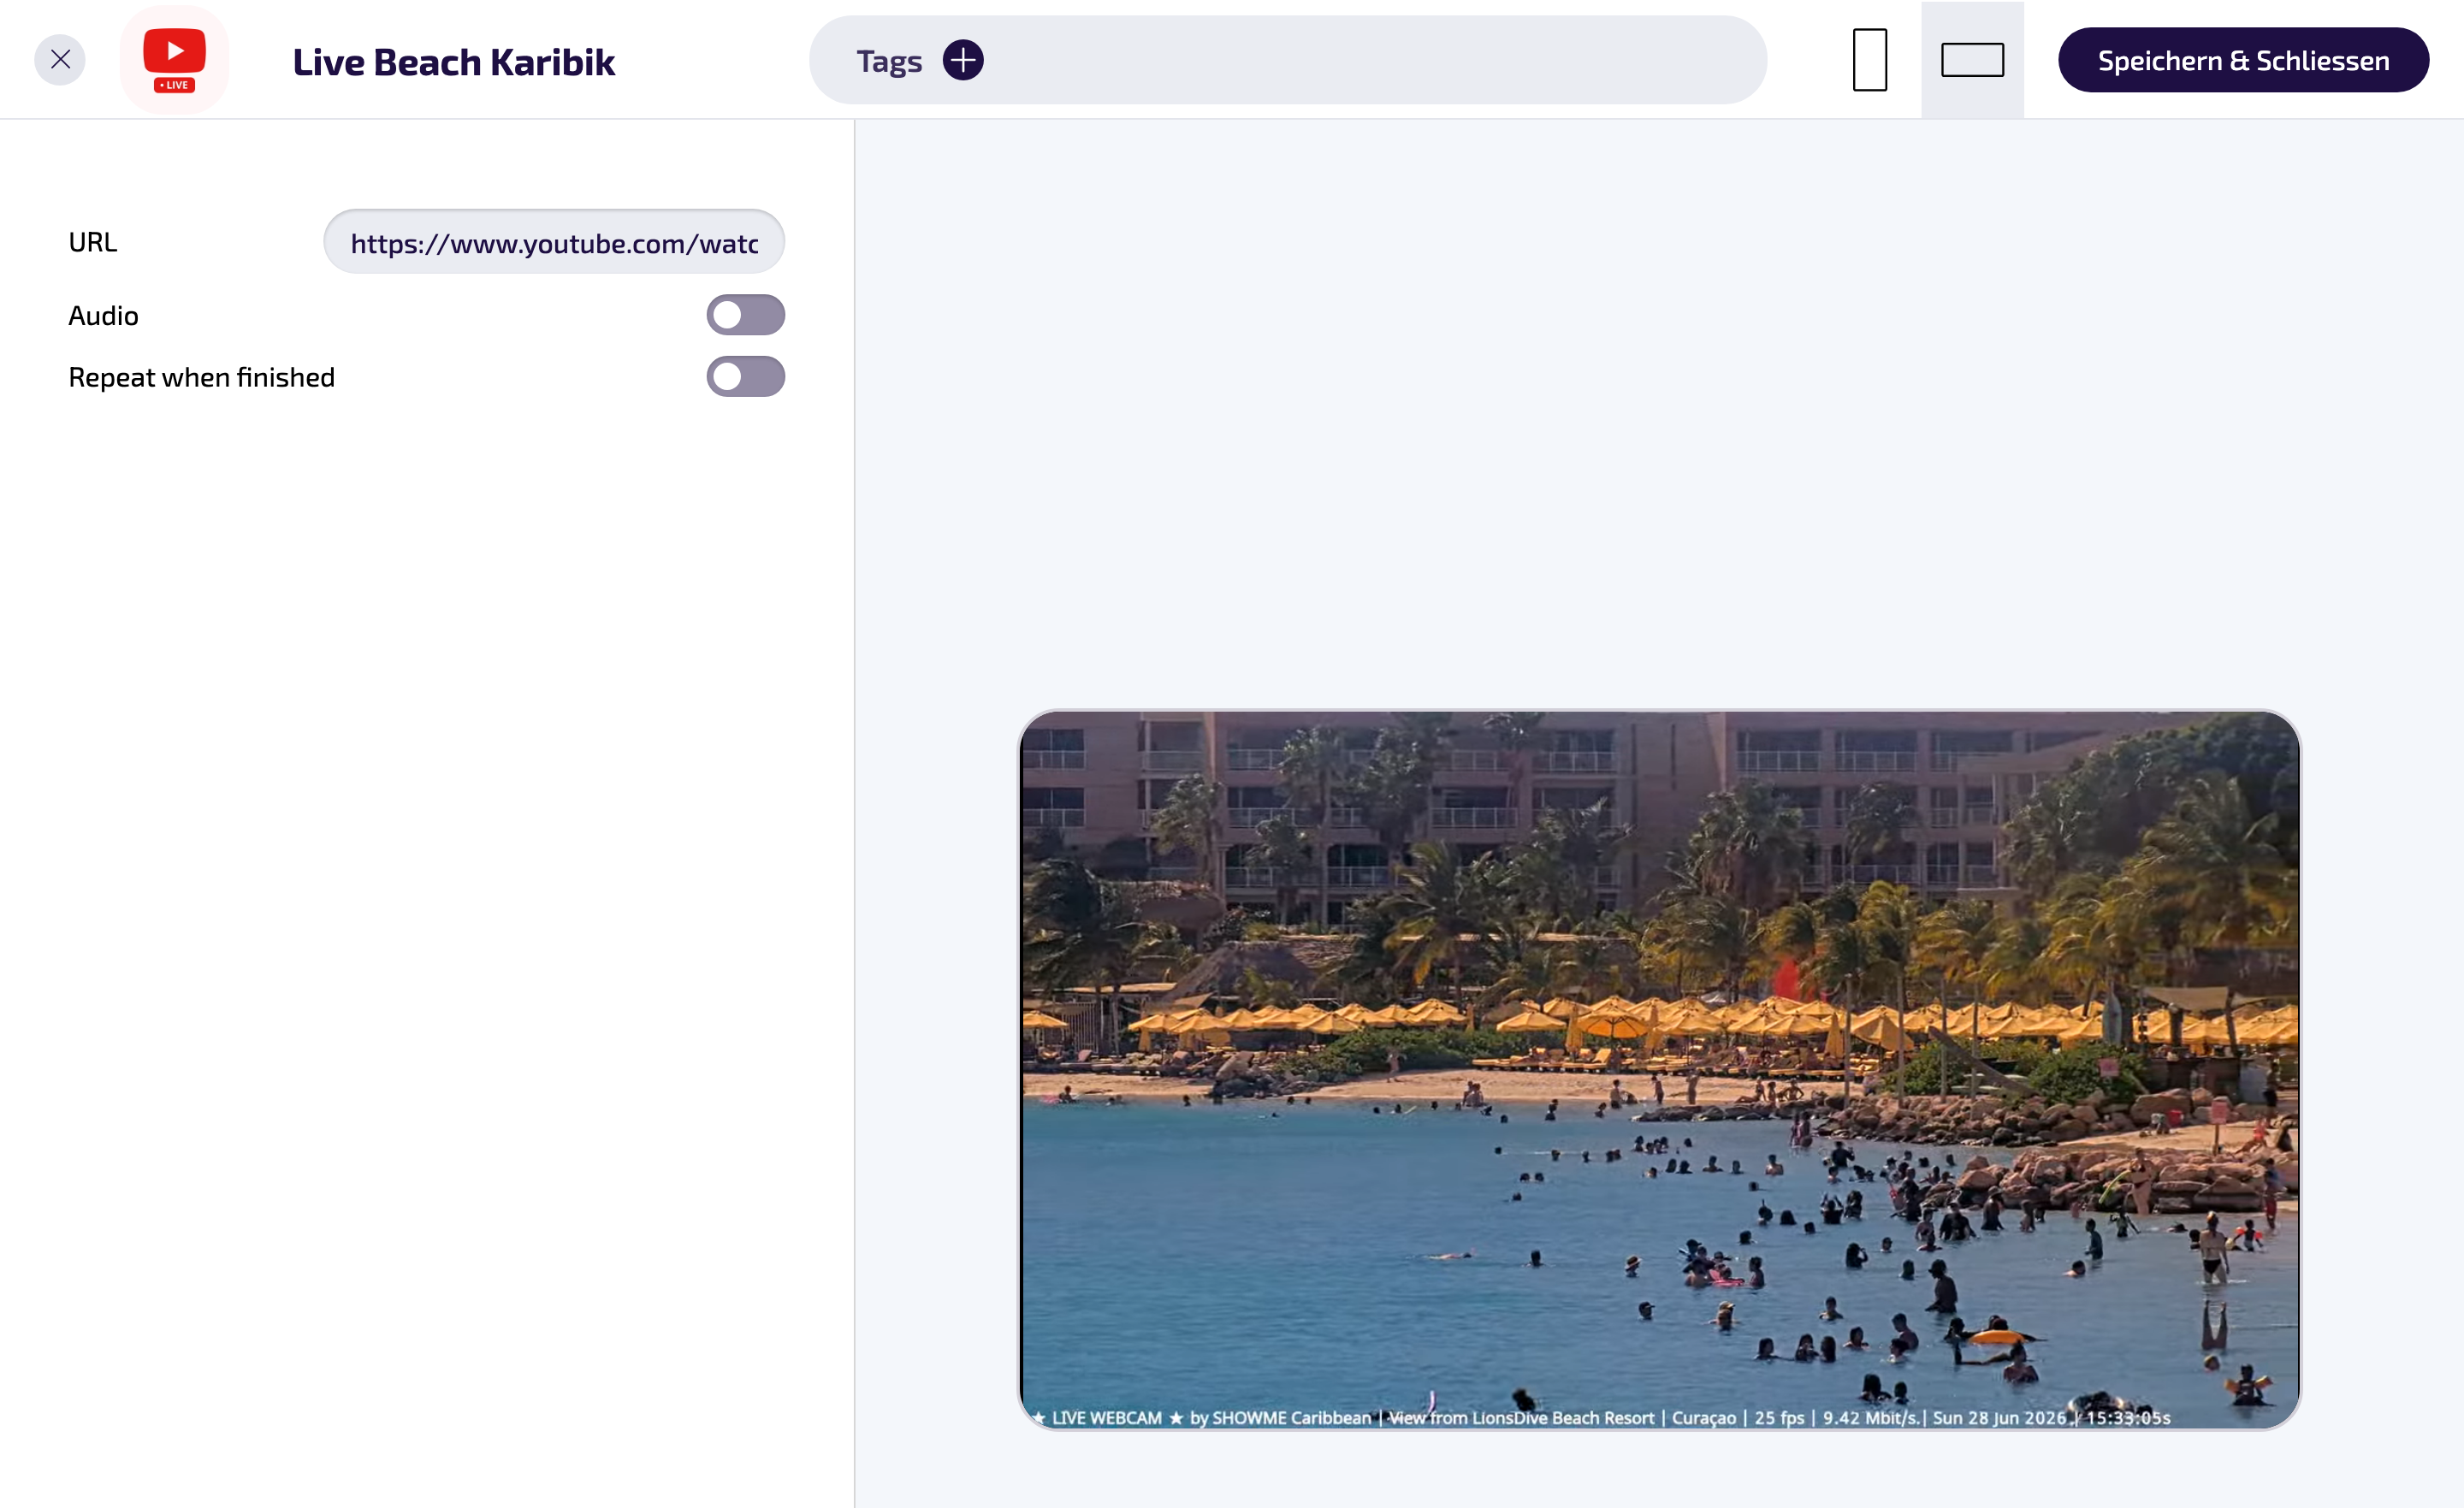
Task: Click the LIVE WEBCAM caption in video
Action: pyautogui.click(x=1106, y=1418)
